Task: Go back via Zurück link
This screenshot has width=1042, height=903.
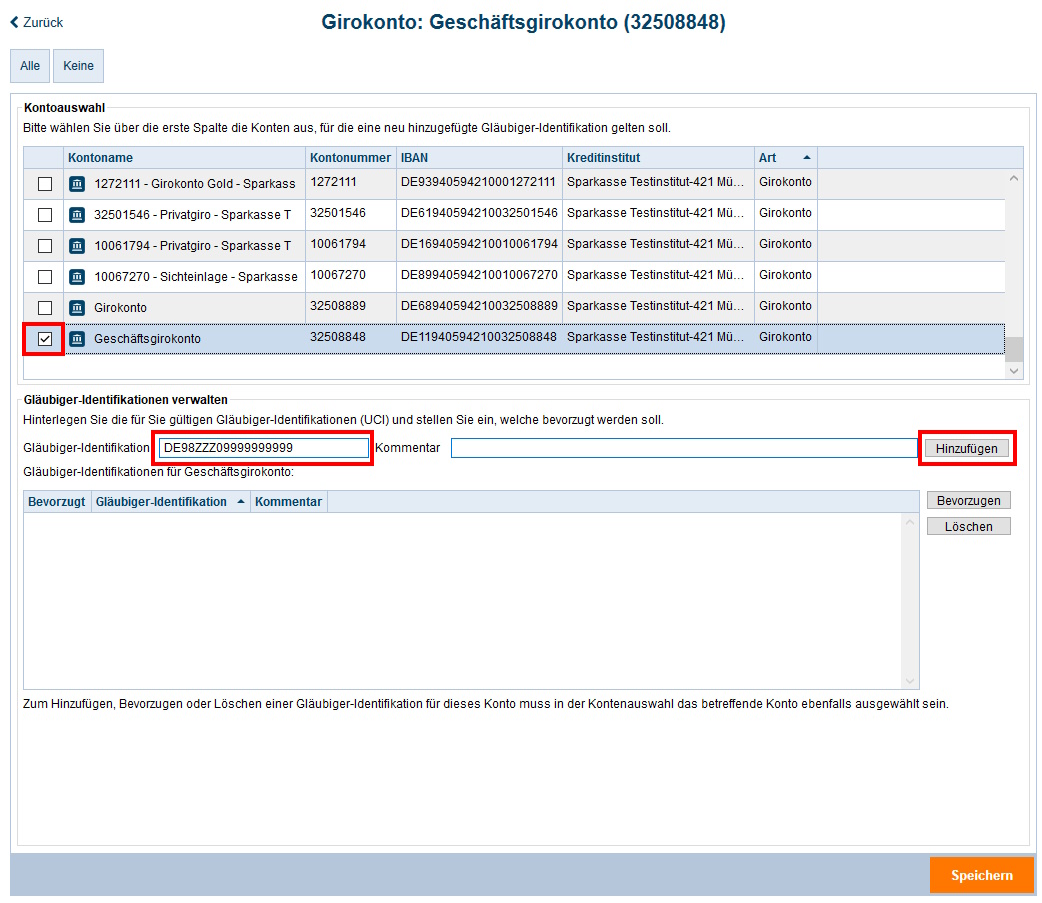Action: click(37, 22)
